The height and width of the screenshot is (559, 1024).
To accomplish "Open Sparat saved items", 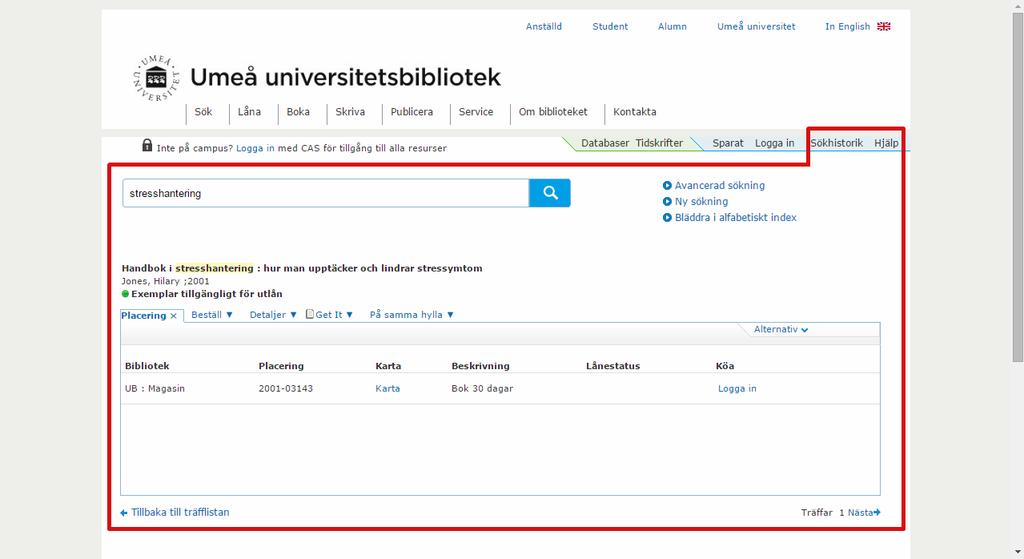I will pyautogui.click(x=728, y=143).
